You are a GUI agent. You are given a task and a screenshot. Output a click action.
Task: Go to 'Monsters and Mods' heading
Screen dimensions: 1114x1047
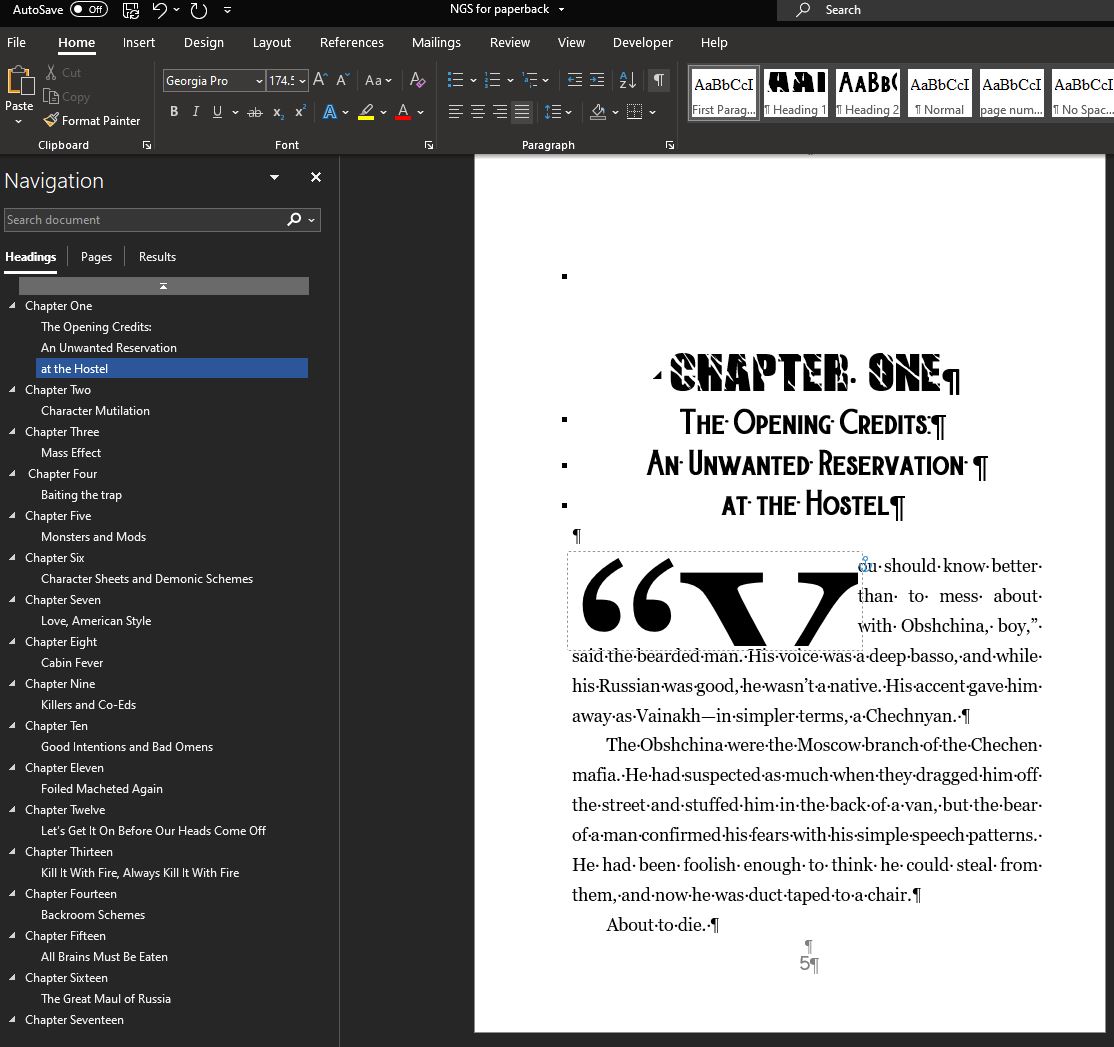(93, 537)
